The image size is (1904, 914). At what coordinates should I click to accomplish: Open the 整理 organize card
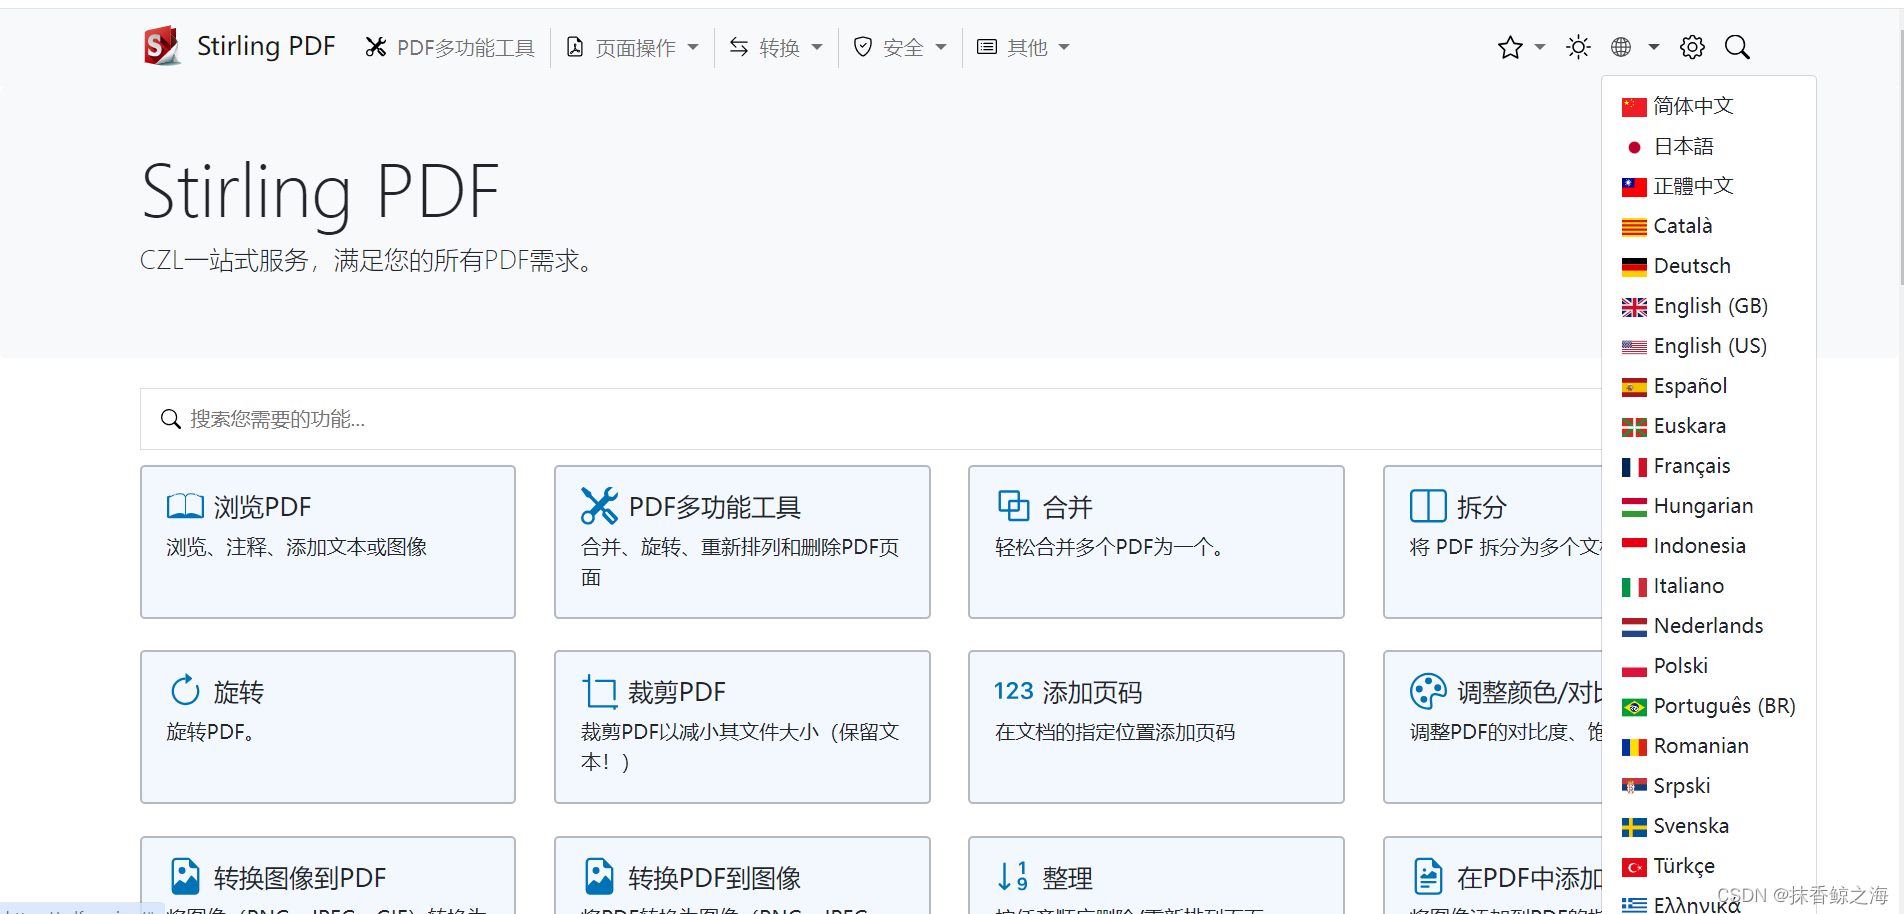[x=1156, y=875]
